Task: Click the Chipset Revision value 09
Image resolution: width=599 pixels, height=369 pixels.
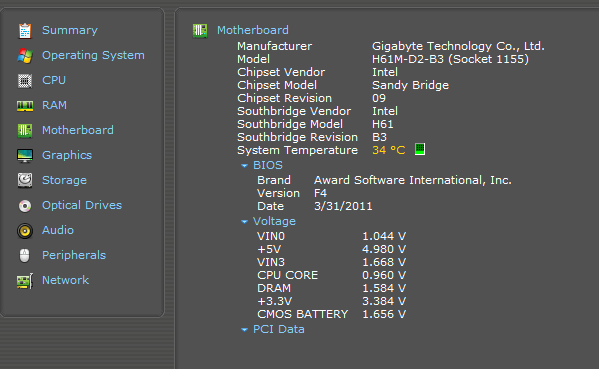Action: (x=379, y=98)
